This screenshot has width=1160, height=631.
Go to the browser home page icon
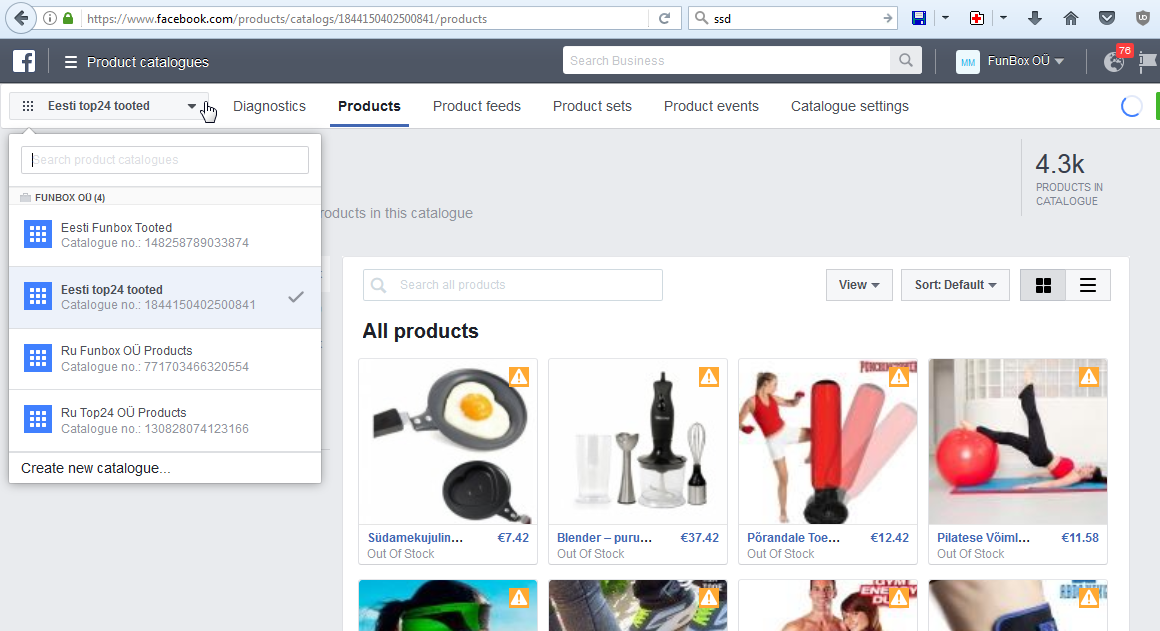pos(1070,18)
